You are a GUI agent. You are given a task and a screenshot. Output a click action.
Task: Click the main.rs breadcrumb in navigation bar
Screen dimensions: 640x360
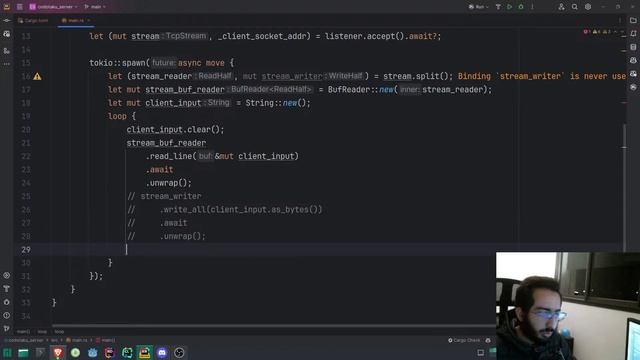[77, 340]
